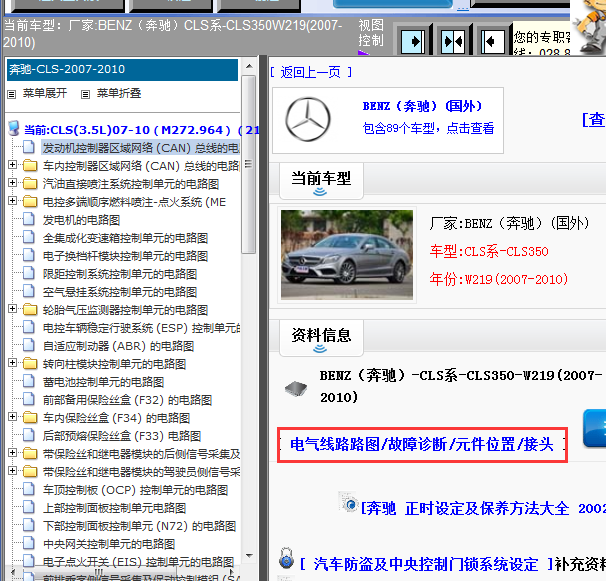Open 汽车防盗及中央控制门锁系统设定 link

point(426,564)
